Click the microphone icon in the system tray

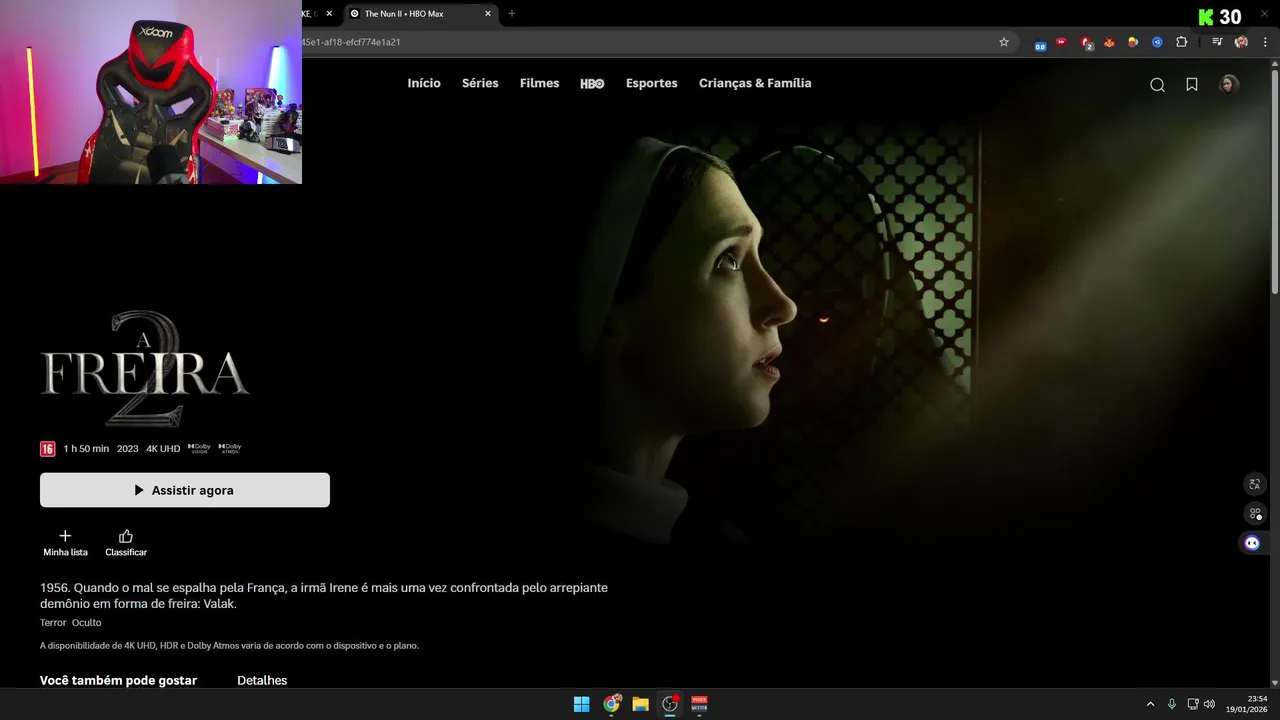click(x=1171, y=704)
